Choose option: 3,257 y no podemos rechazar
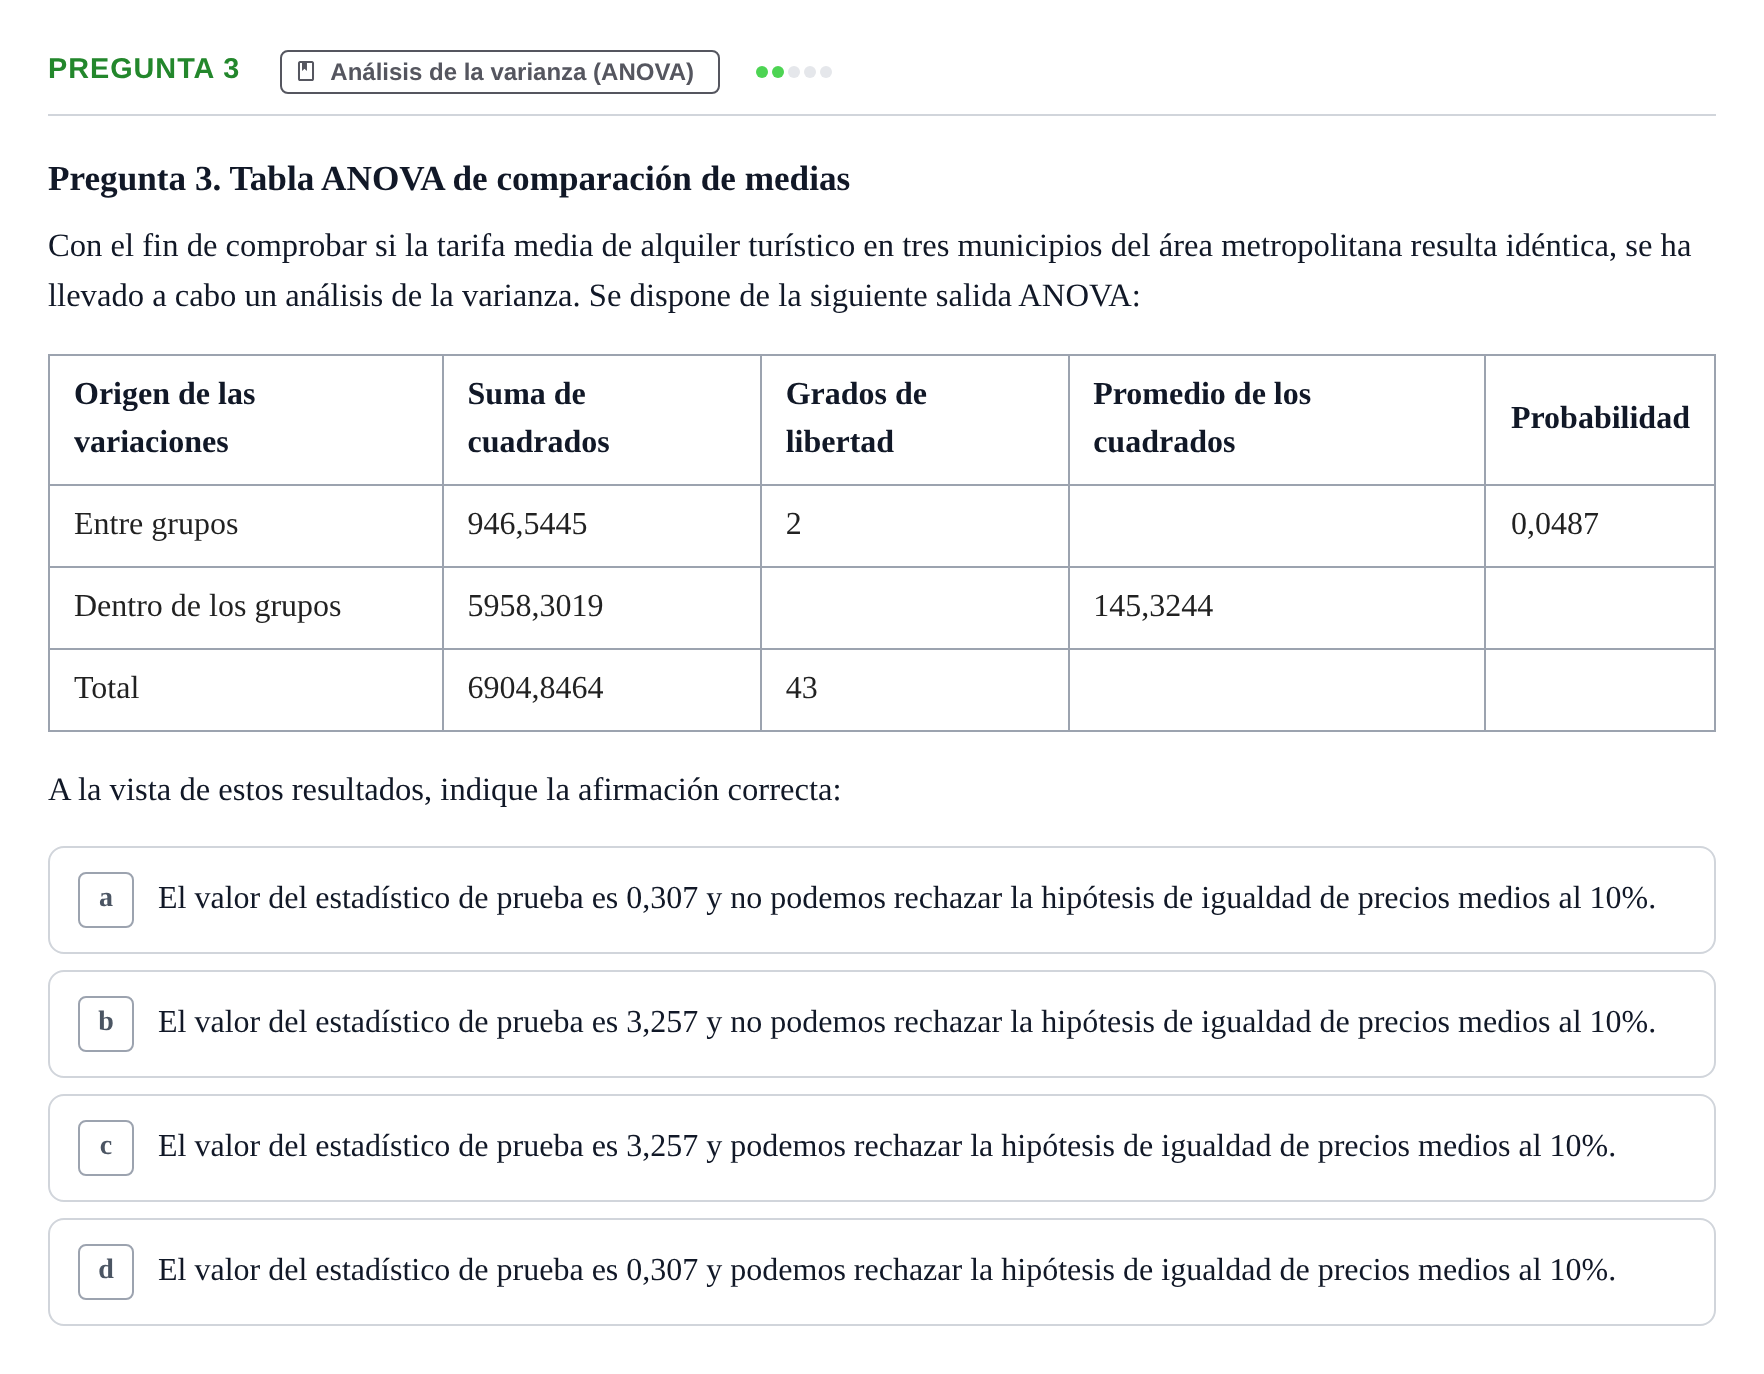The height and width of the screenshot is (1374, 1764). [881, 1024]
